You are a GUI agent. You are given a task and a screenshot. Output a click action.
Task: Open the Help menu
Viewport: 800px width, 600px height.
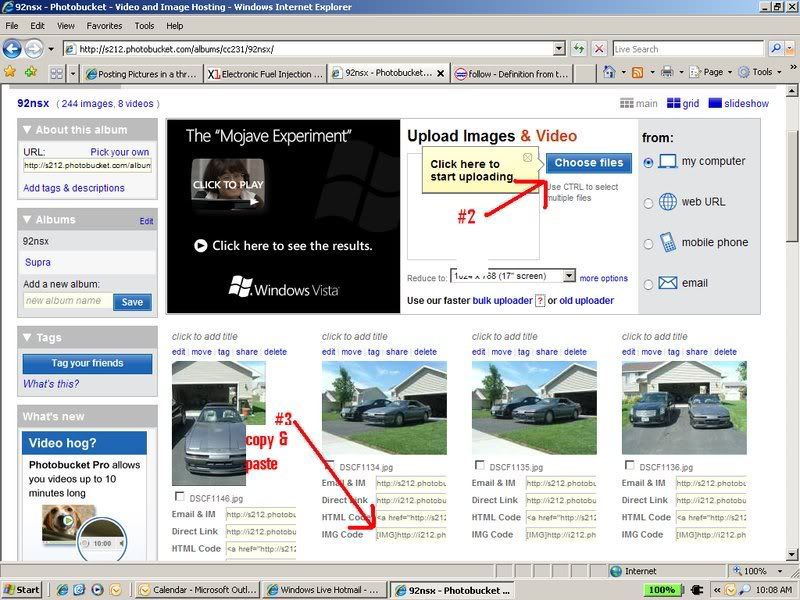click(174, 26)
